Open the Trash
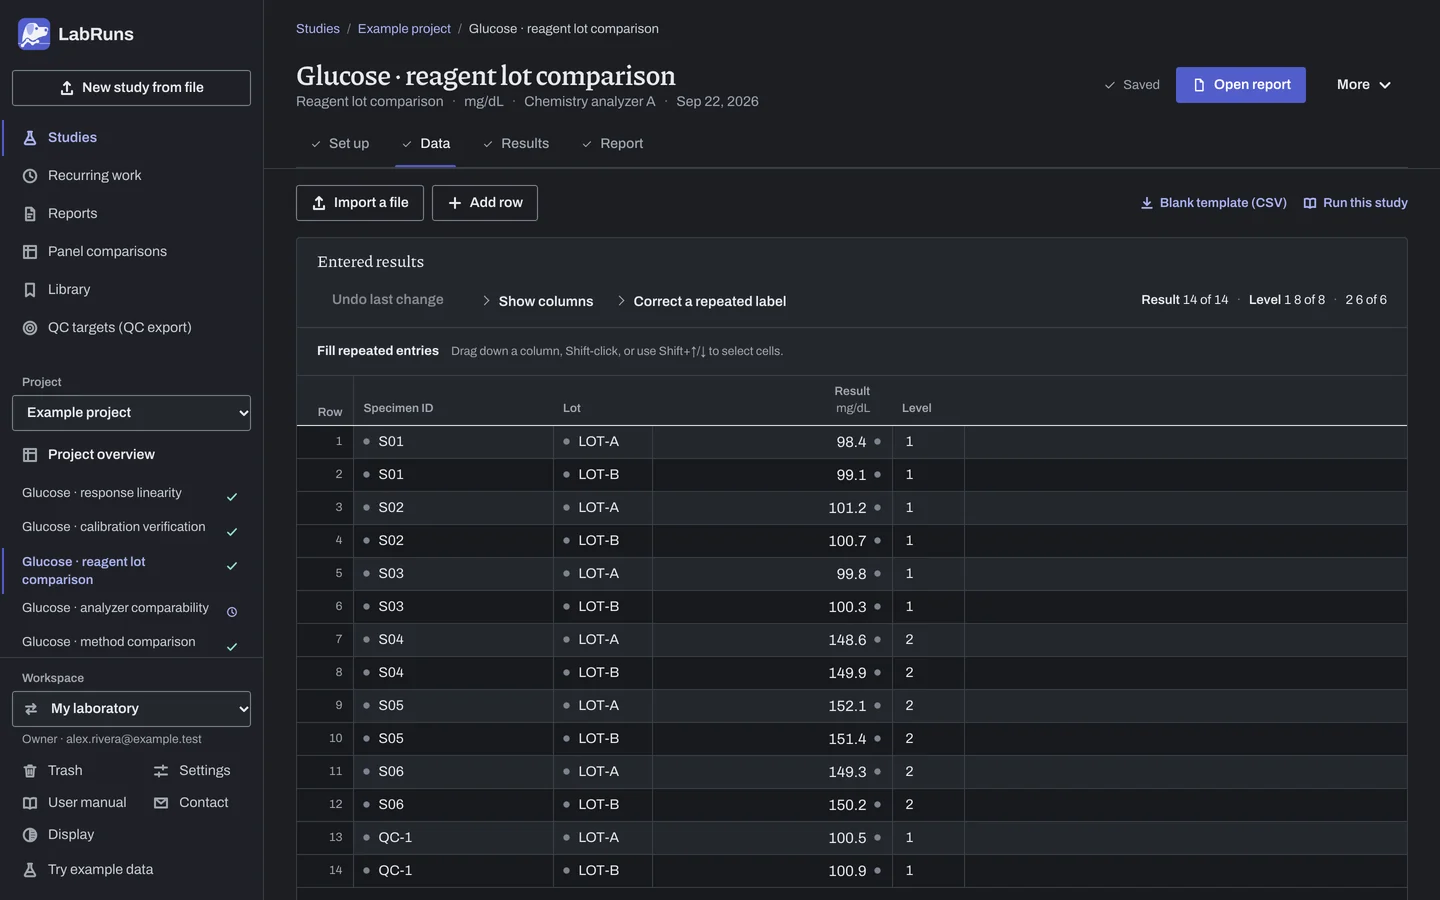Screen dimensions: 1440x900 click(x=53, y=771)
